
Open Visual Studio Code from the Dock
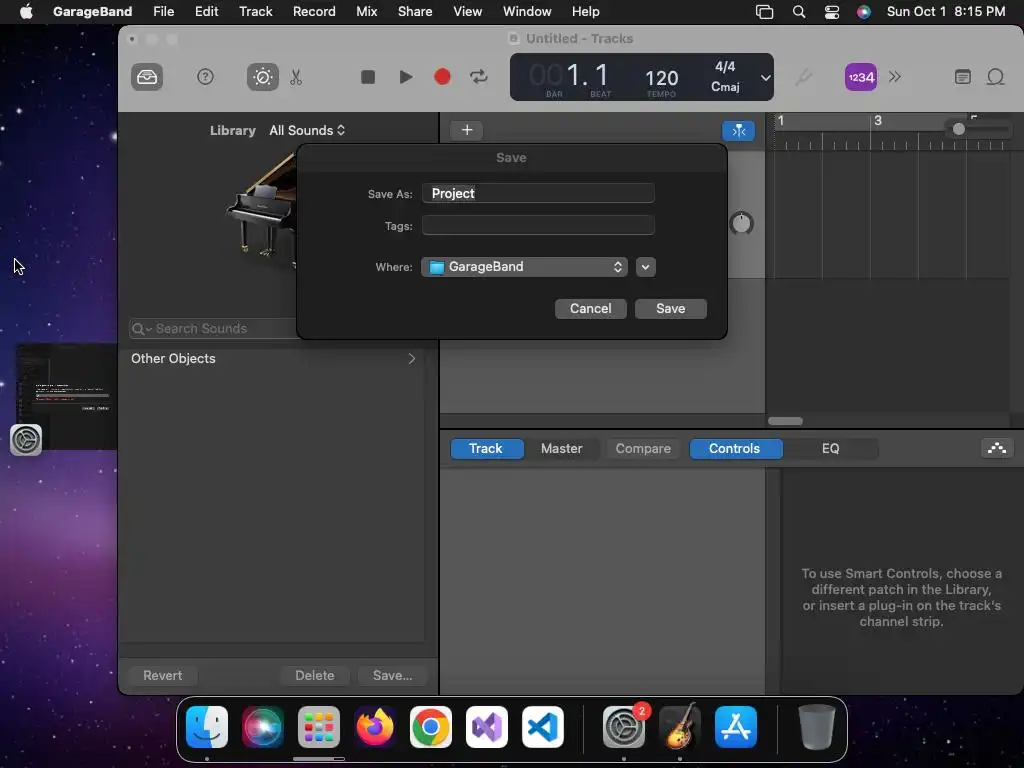coord(543,727)
